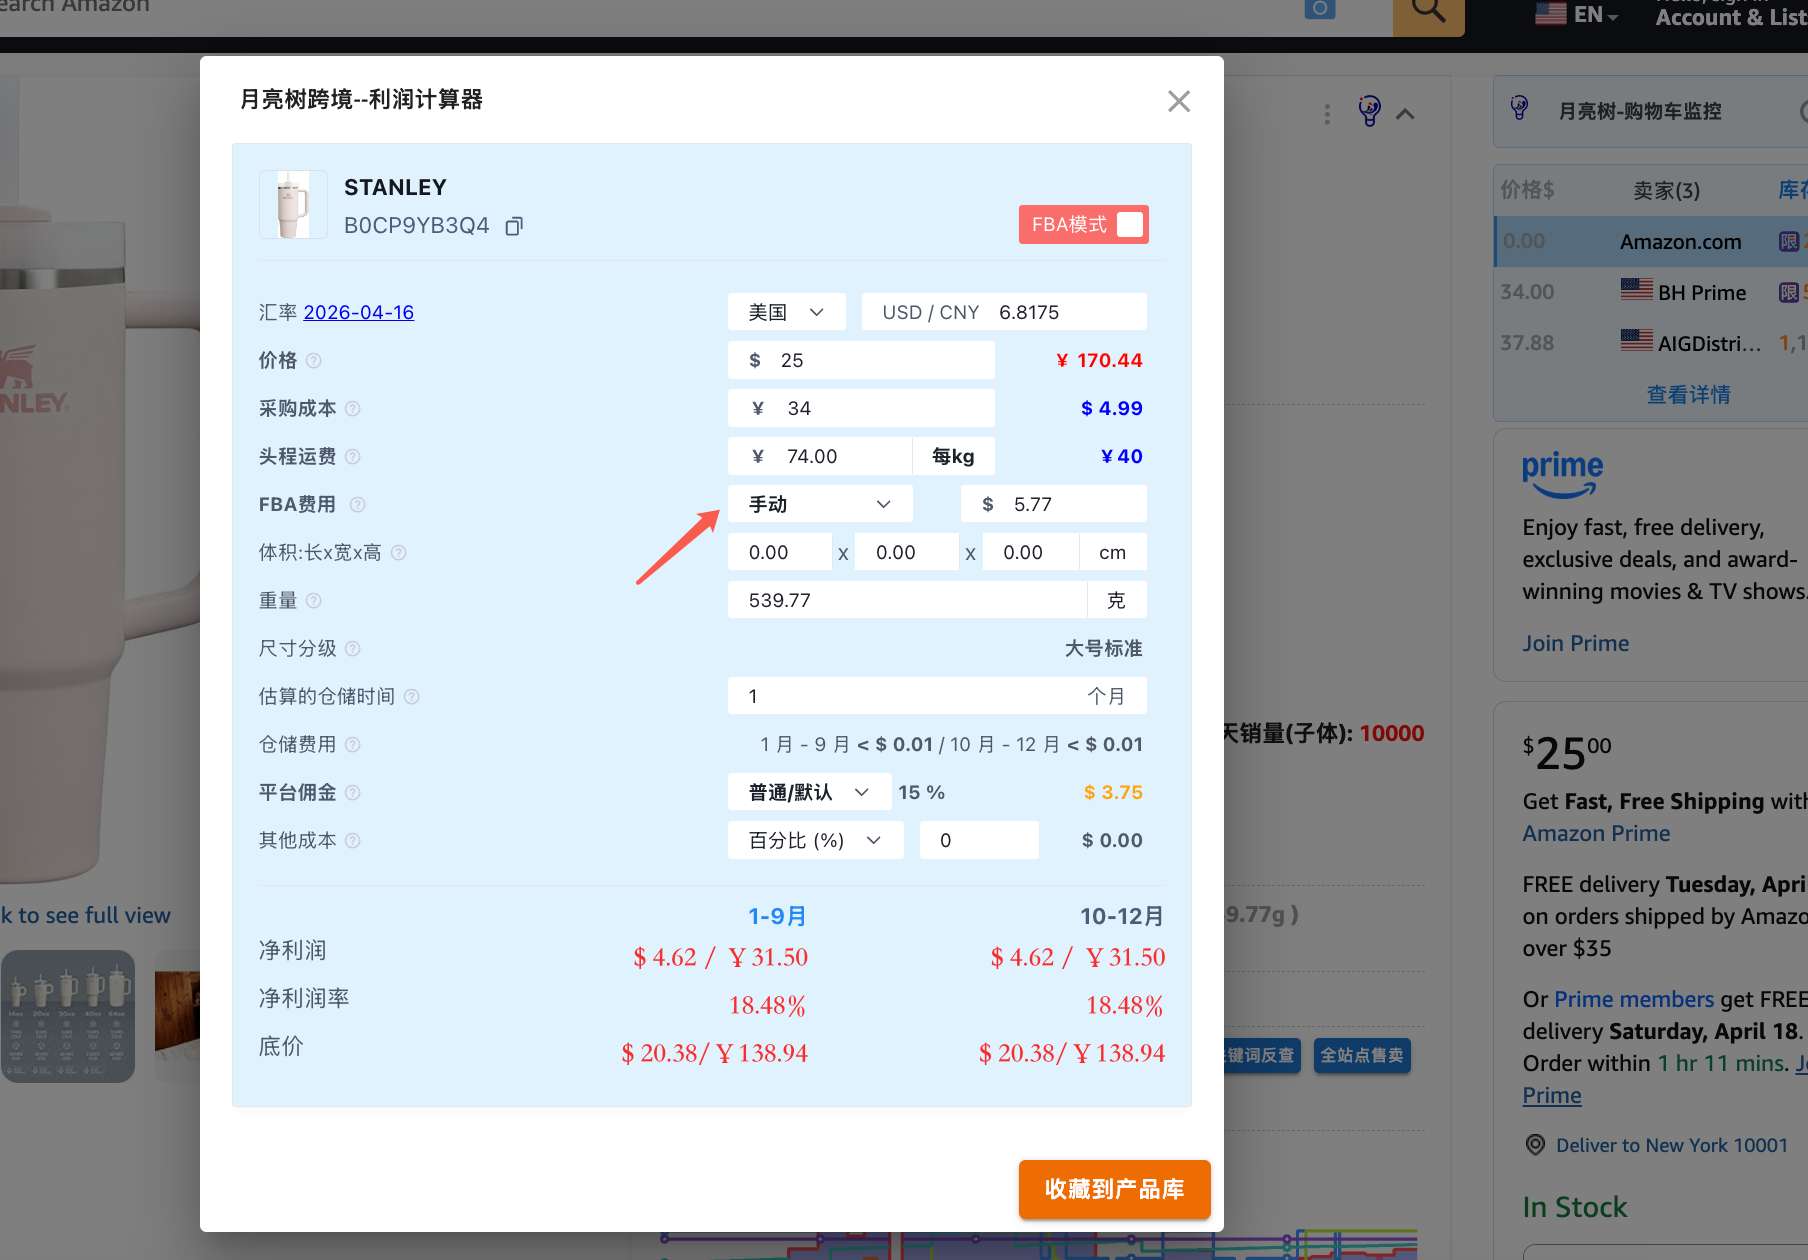Viewport: 1808px width, 1260px height.
Task: Click the search magnifier icon on Amazon
Action: coord(1427,12)
